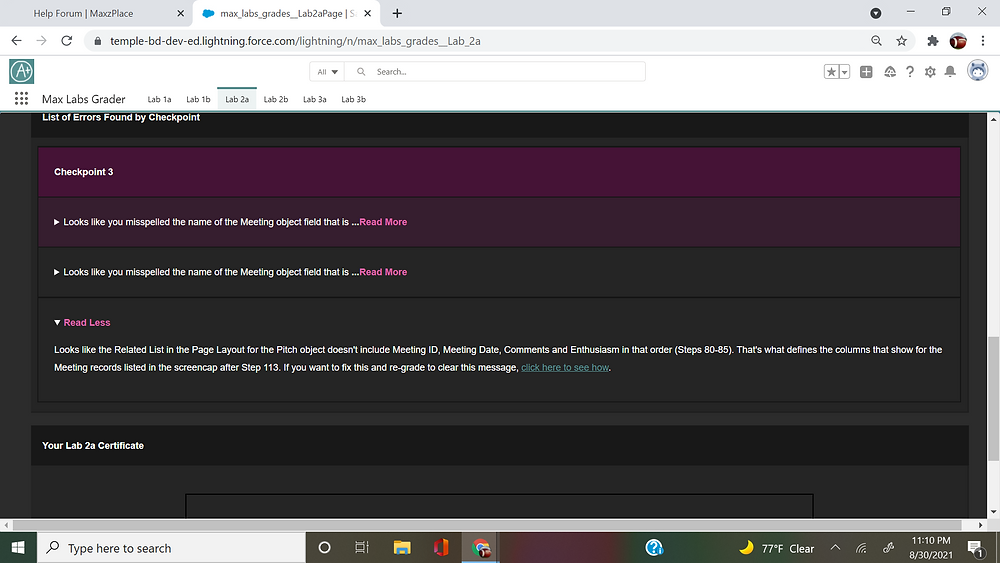Click the browser address bar URL
This screenshot has height=563, width=1000.
pyautogui.click(x=295, y=41)
